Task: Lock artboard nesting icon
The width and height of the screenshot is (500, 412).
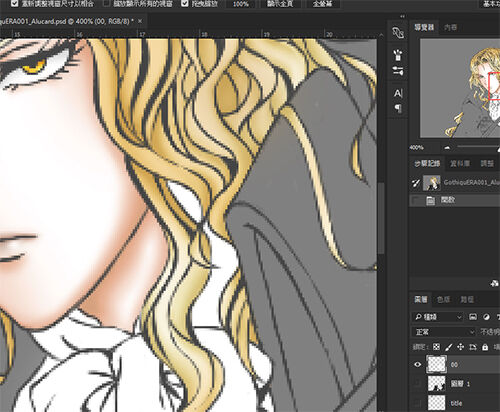Action: [x=473, y=347]
